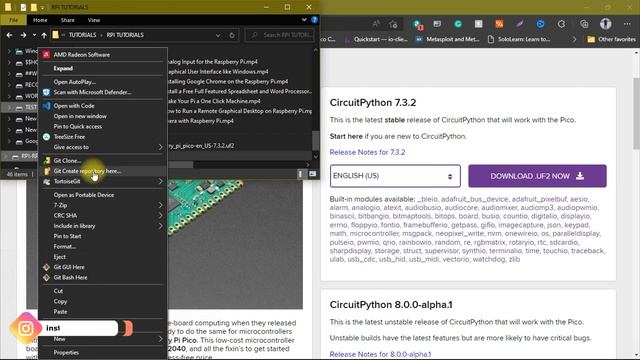Image resolution: width=640 pixels, height=360 pixels.
Task: Expand the New submenu arrow
Action: [160, 339]
